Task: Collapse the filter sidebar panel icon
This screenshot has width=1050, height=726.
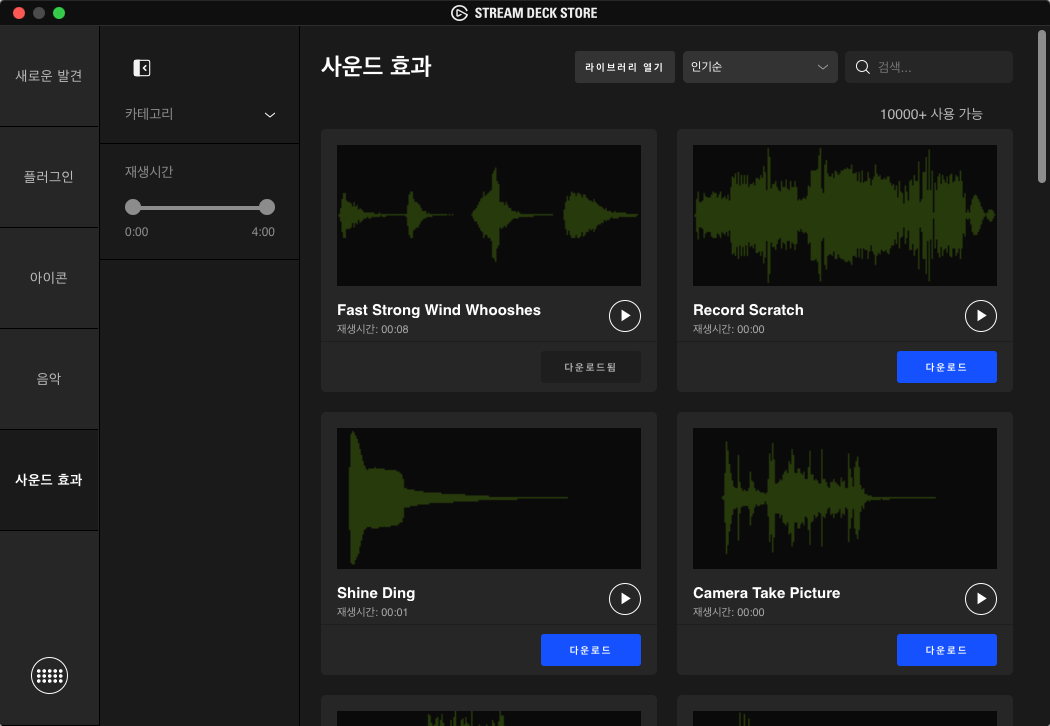Action: click(x=142, y=68)
